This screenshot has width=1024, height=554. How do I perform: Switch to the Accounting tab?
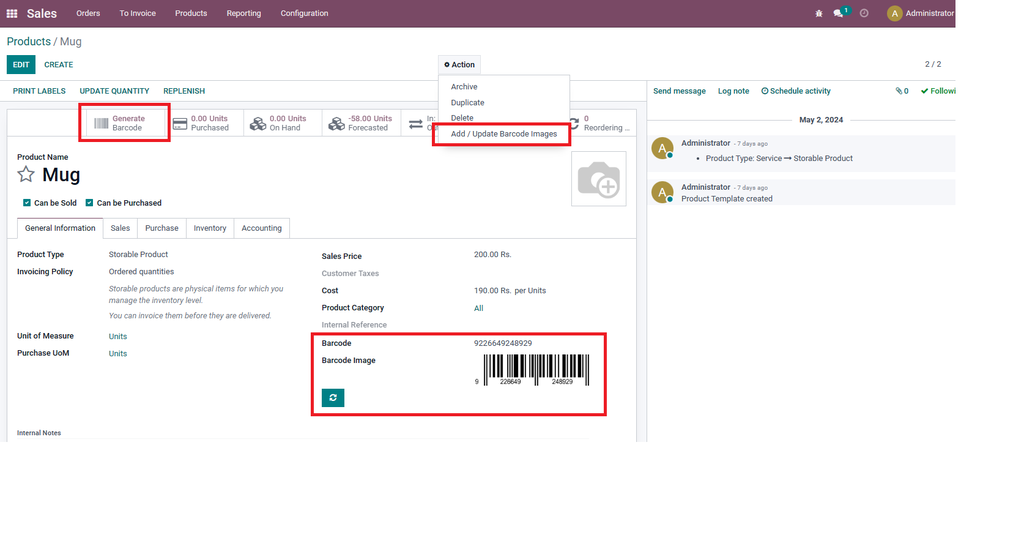click(x=261, y=228)
